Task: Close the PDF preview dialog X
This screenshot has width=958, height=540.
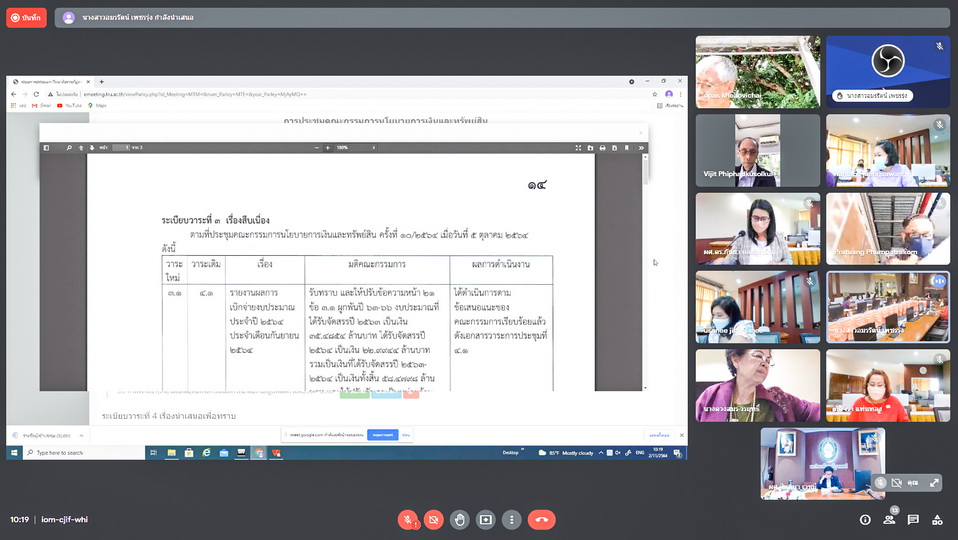Action: 641,133
